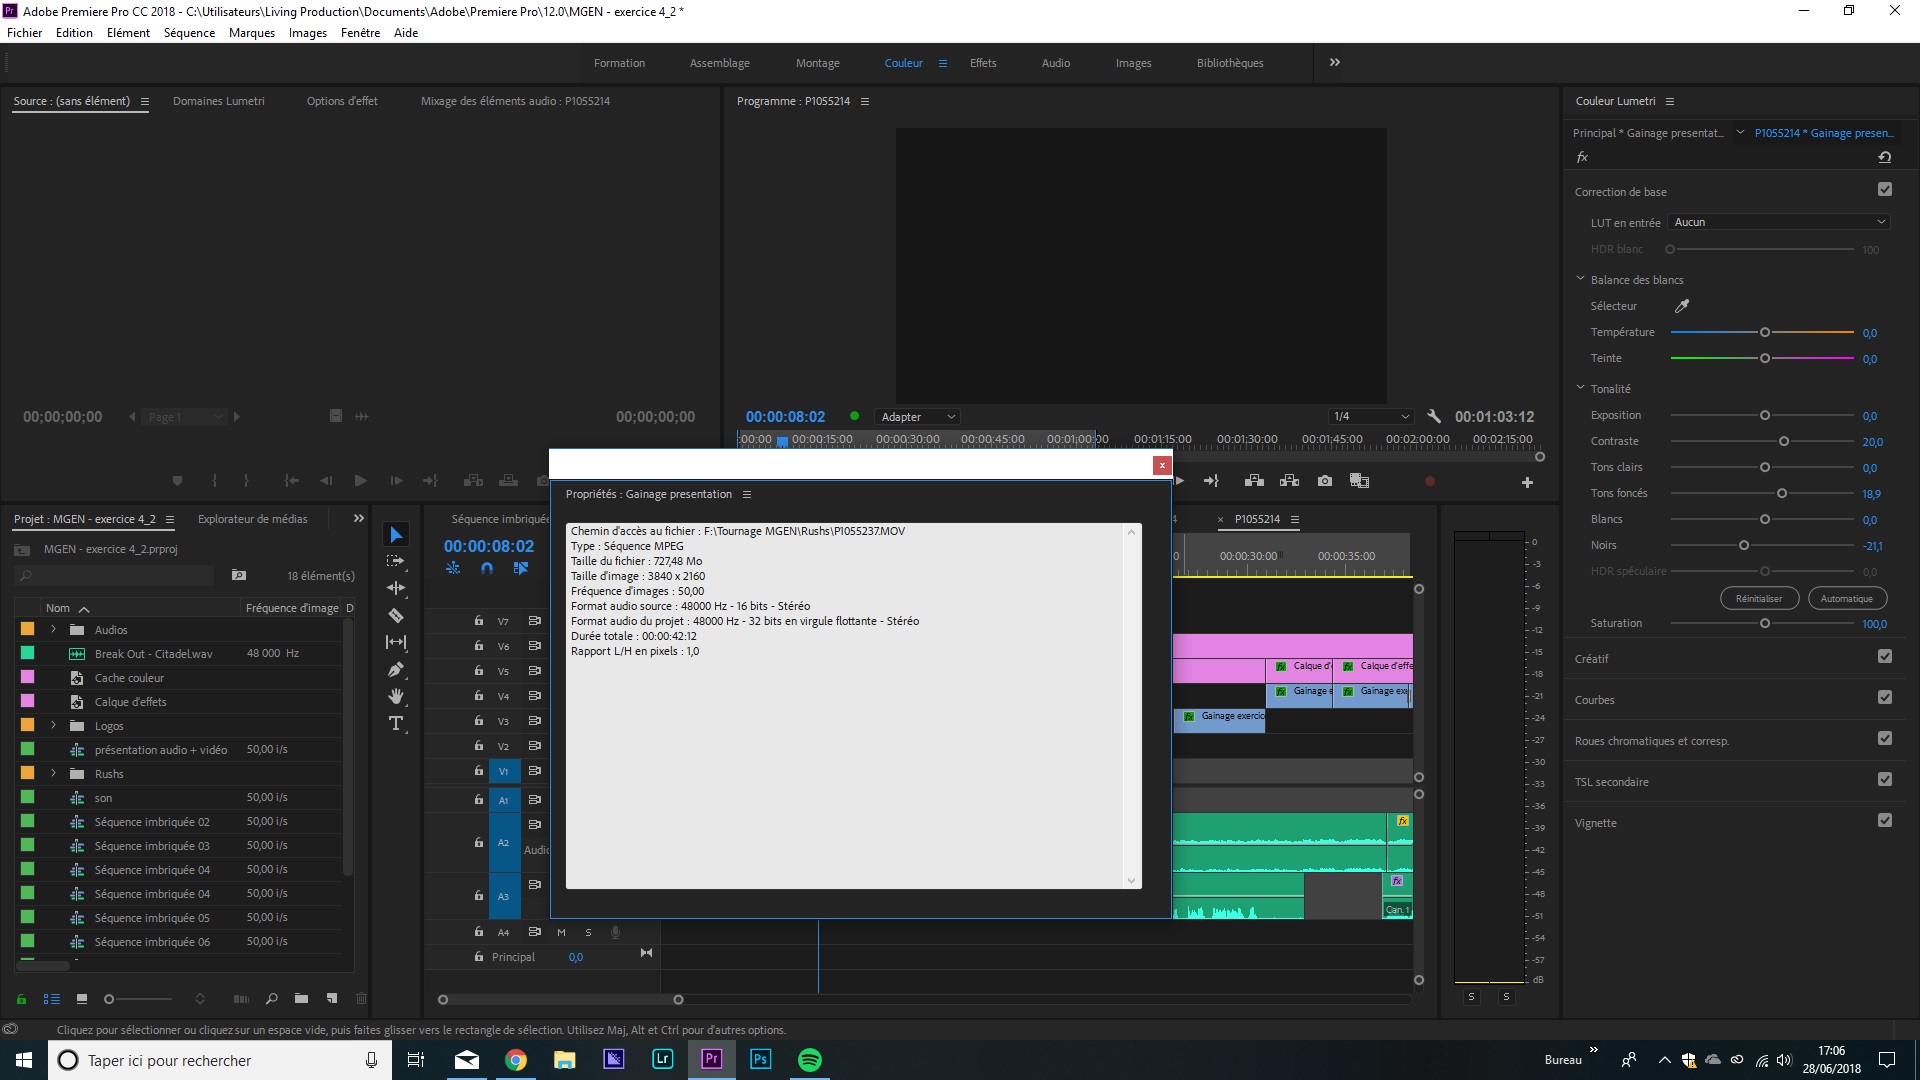1920x1080 pixels.
Task: Open Comparison View in Program monitor
Action: (1359, 481)
